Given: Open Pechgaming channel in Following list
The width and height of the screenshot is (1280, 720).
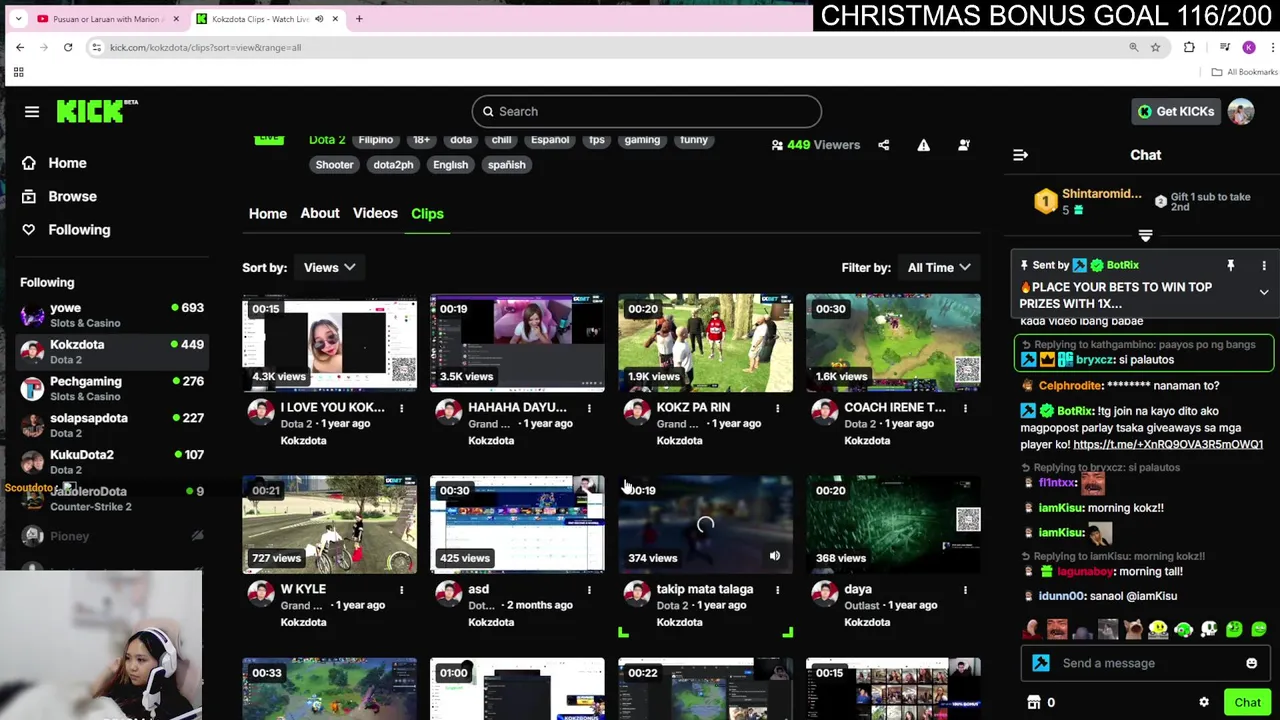Looking at the screenshot, I should pos(112,388).
